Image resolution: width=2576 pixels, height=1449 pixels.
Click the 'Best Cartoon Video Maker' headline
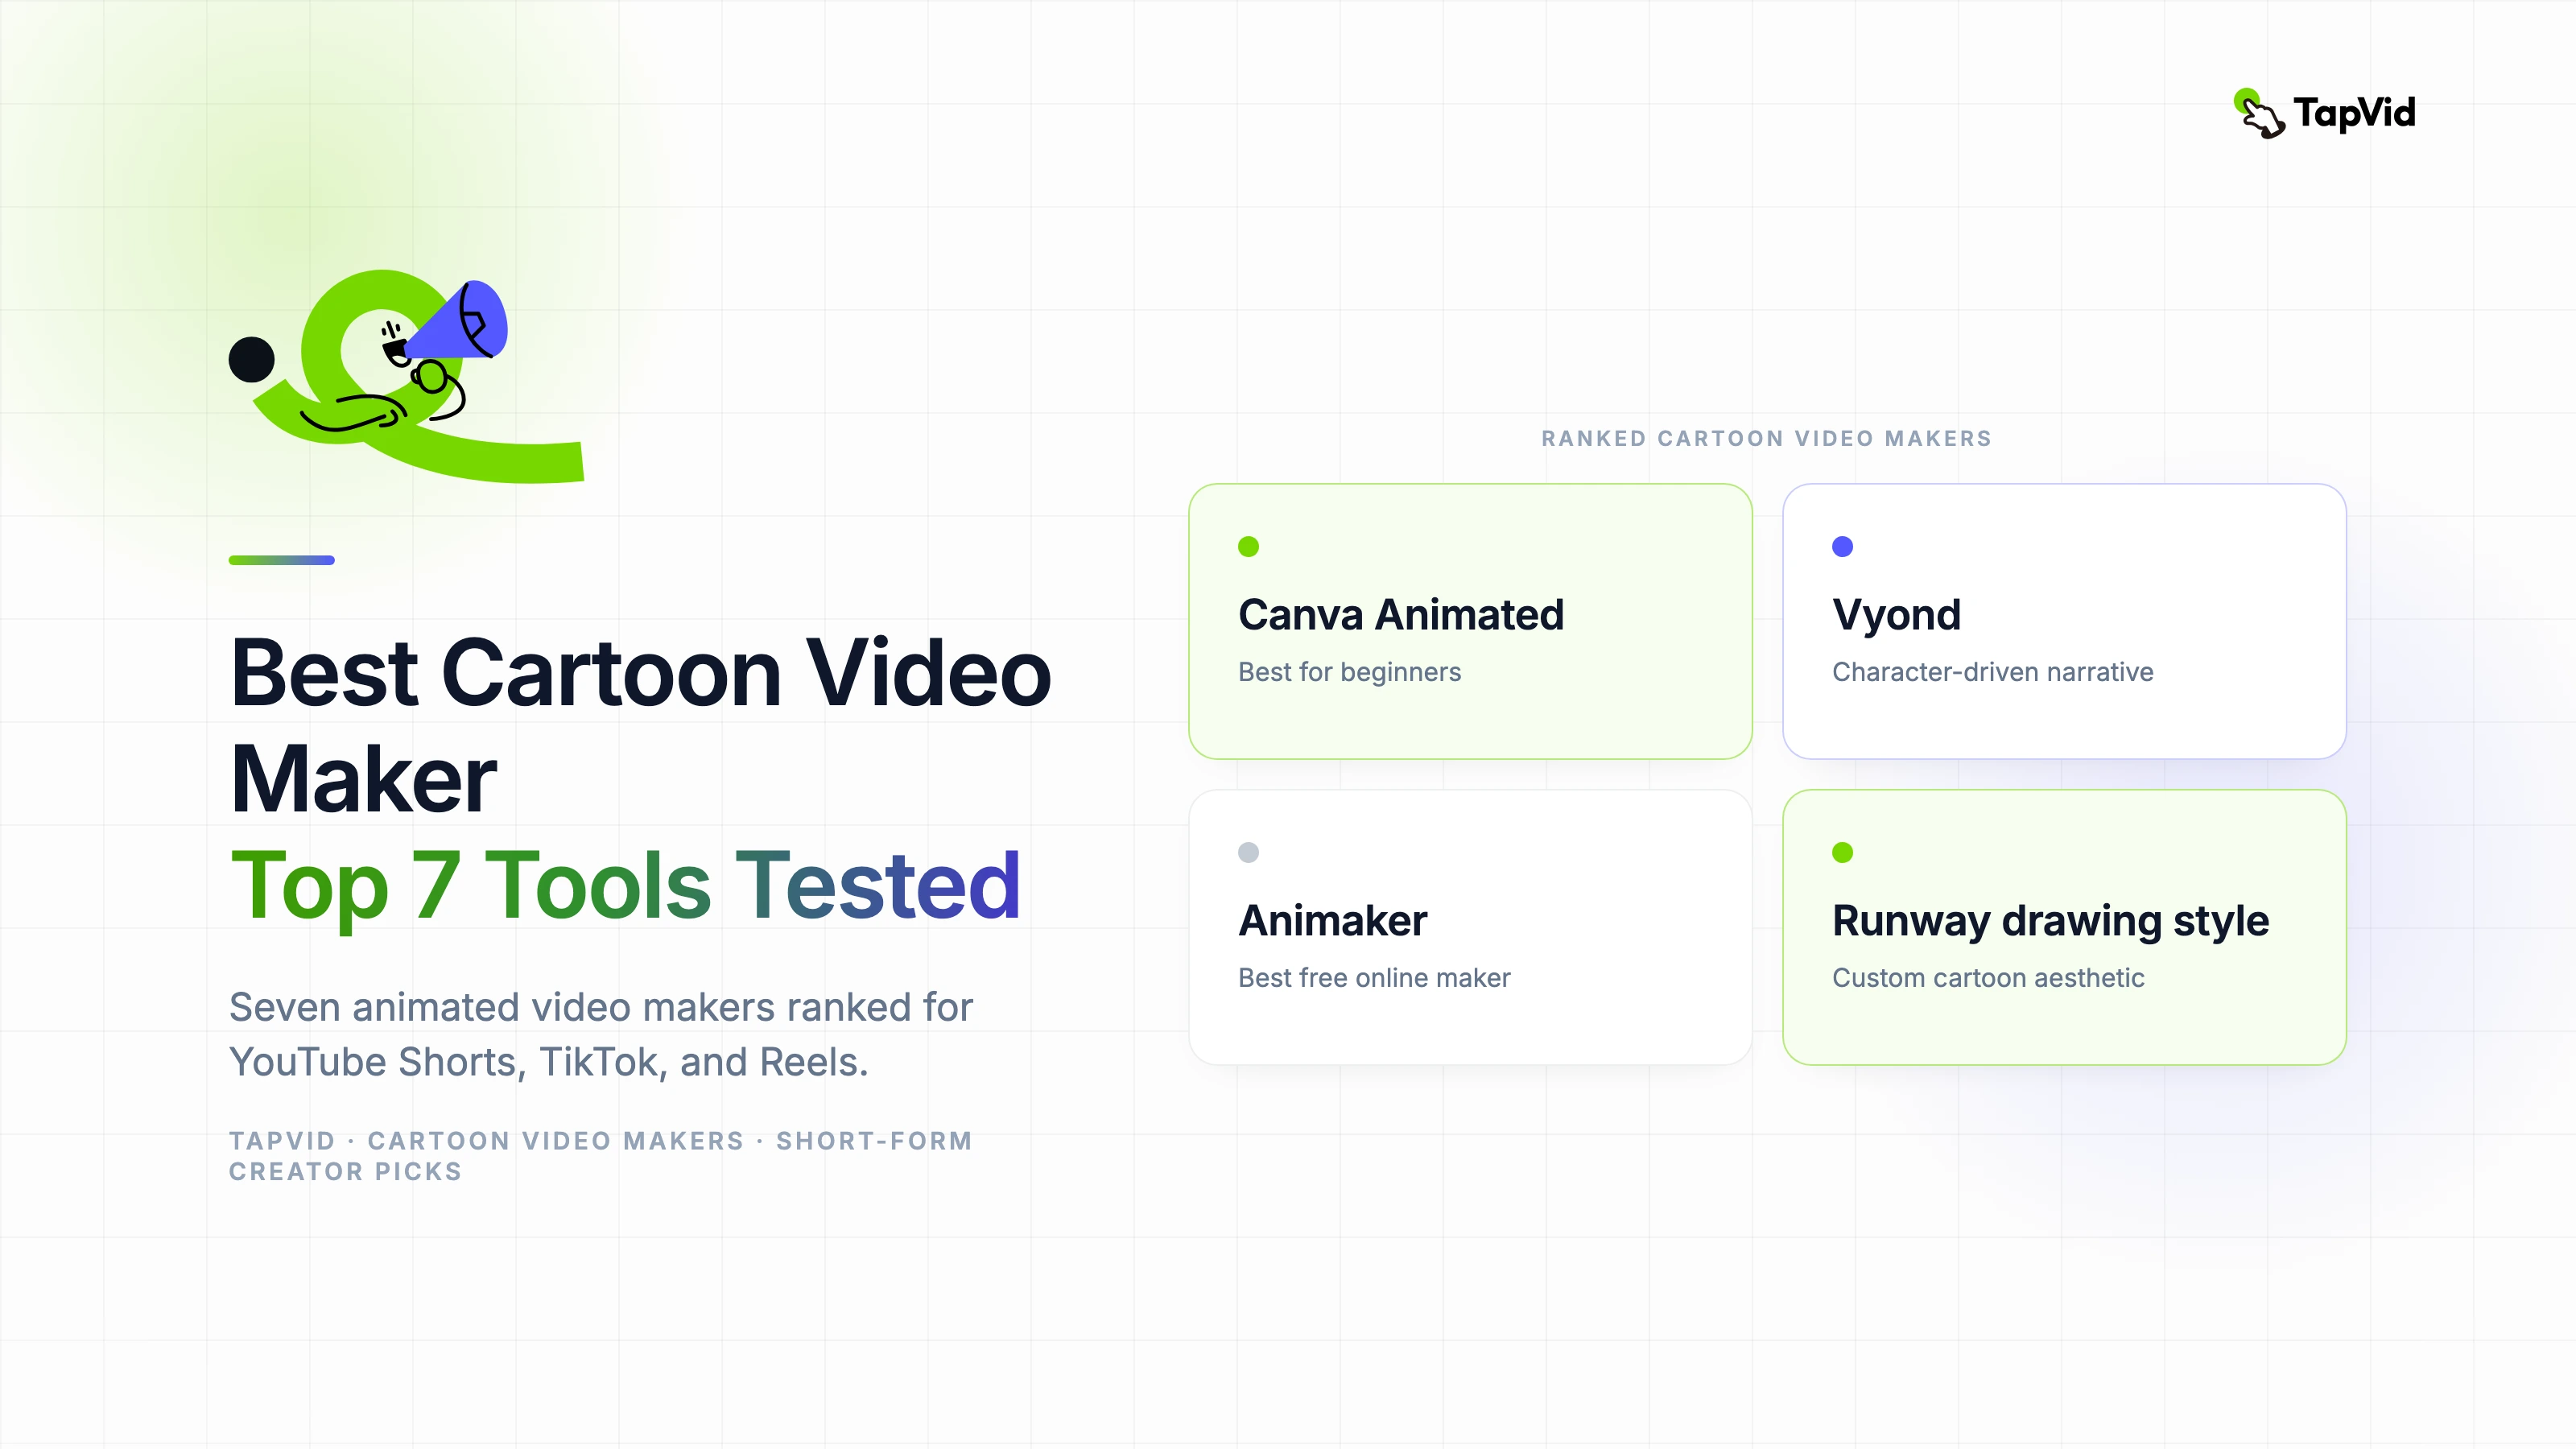[640, 725]
